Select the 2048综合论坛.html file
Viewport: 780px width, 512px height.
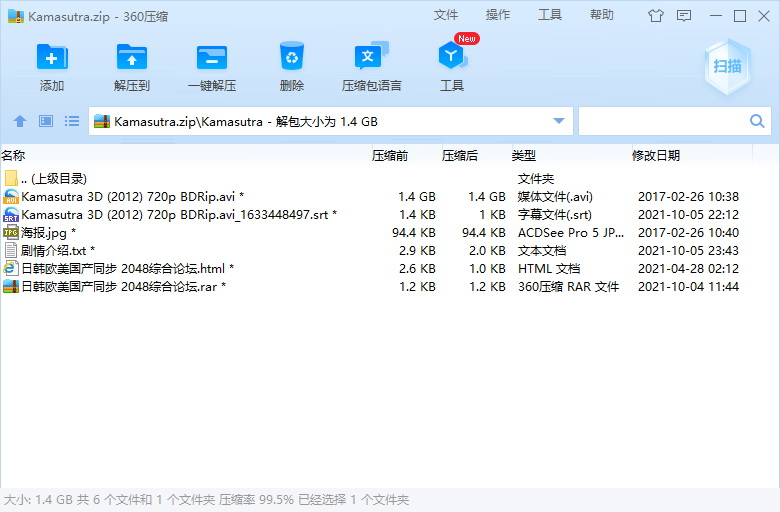pyautogui.click(x=378, y=268)
